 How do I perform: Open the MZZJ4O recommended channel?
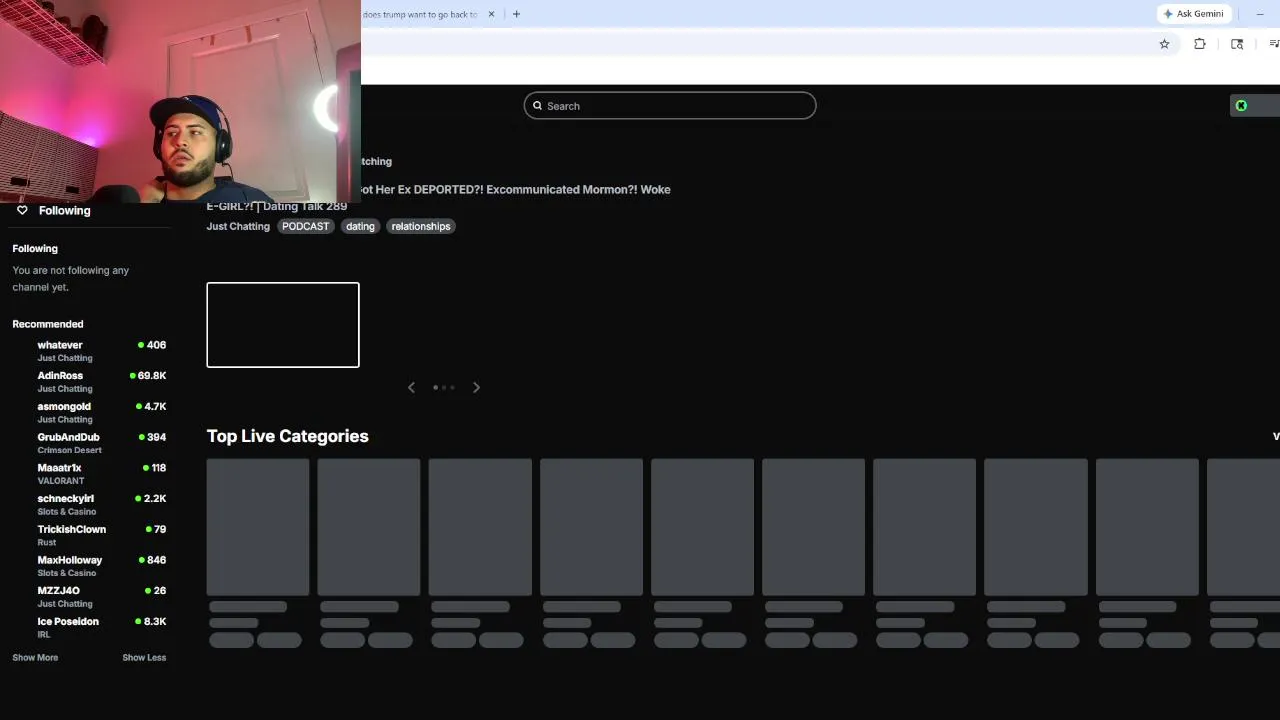[x=89, y=596]
